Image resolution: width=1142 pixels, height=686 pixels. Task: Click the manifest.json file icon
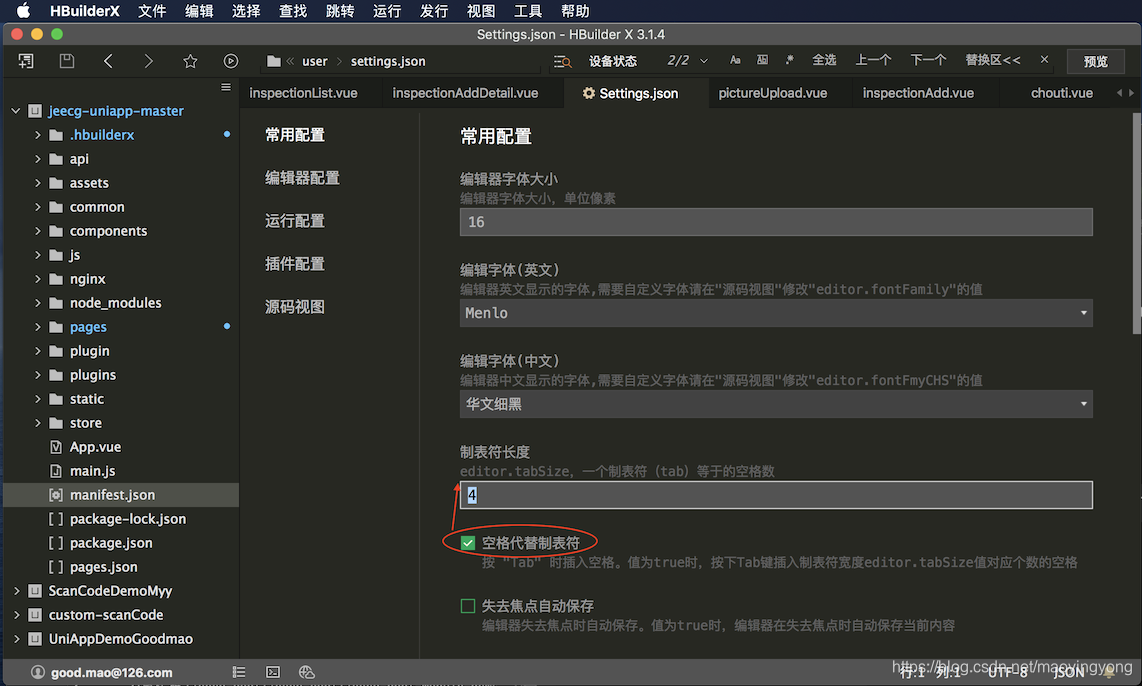[56, 495]
